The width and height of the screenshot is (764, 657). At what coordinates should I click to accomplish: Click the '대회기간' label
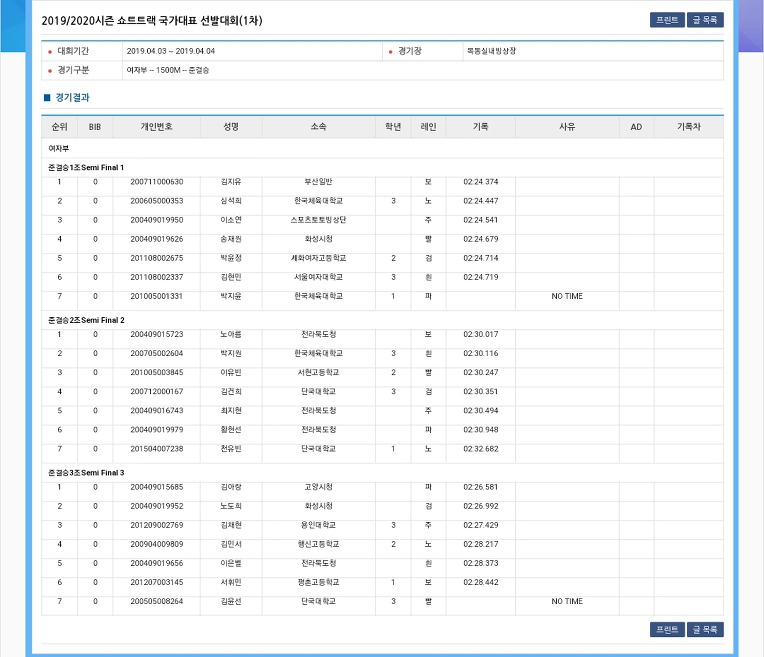point(73,51)
